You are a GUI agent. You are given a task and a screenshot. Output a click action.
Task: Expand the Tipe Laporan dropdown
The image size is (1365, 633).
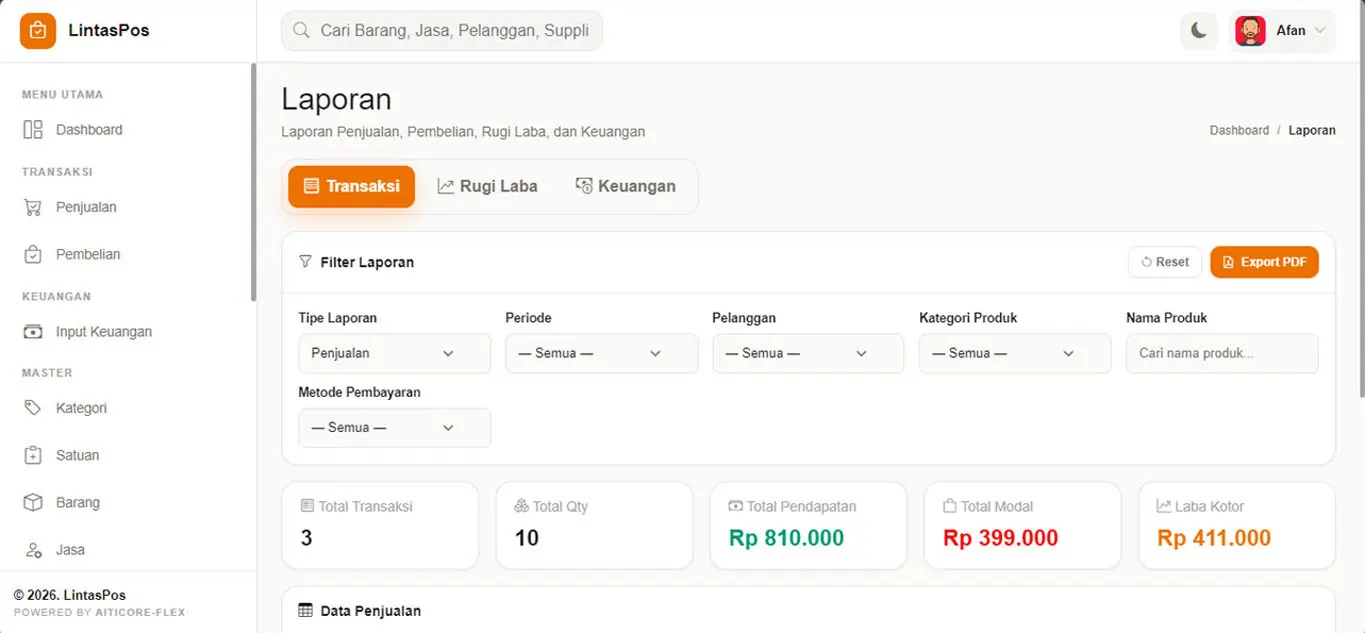(394, 353)
